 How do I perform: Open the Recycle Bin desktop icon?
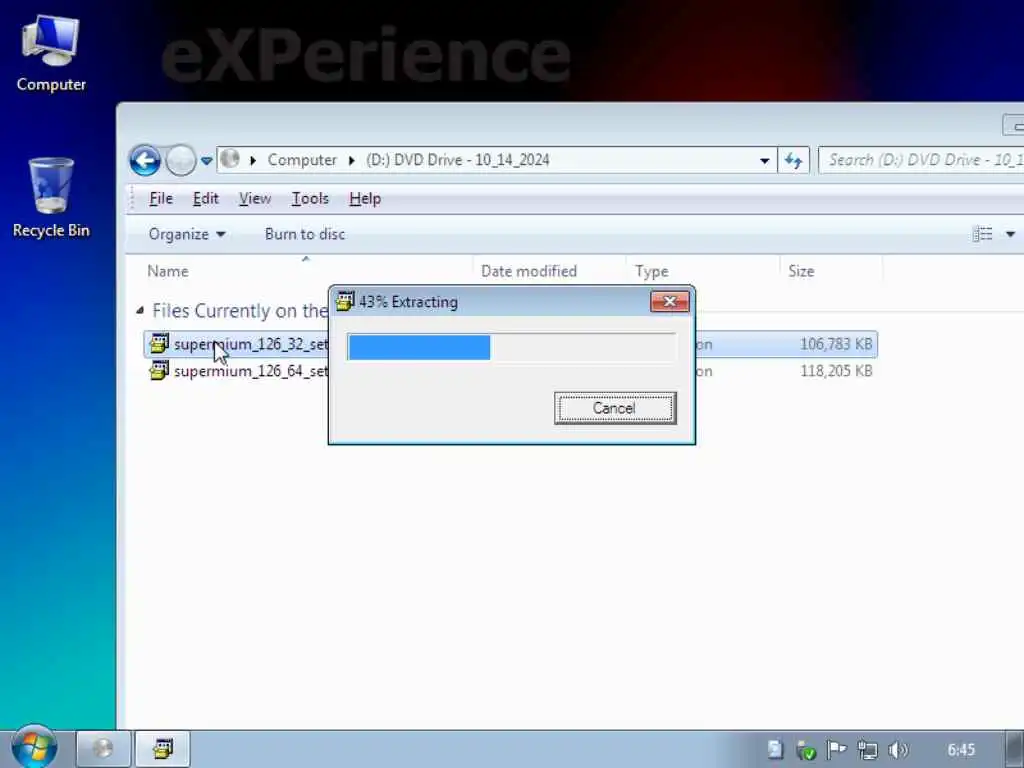point(51,199)
